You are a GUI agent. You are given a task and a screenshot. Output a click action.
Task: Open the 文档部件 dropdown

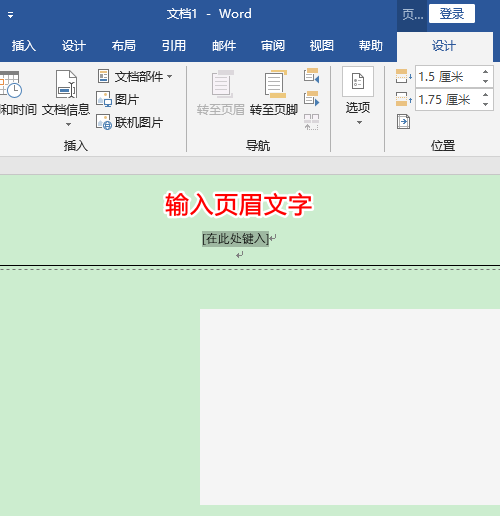point(135,77)
